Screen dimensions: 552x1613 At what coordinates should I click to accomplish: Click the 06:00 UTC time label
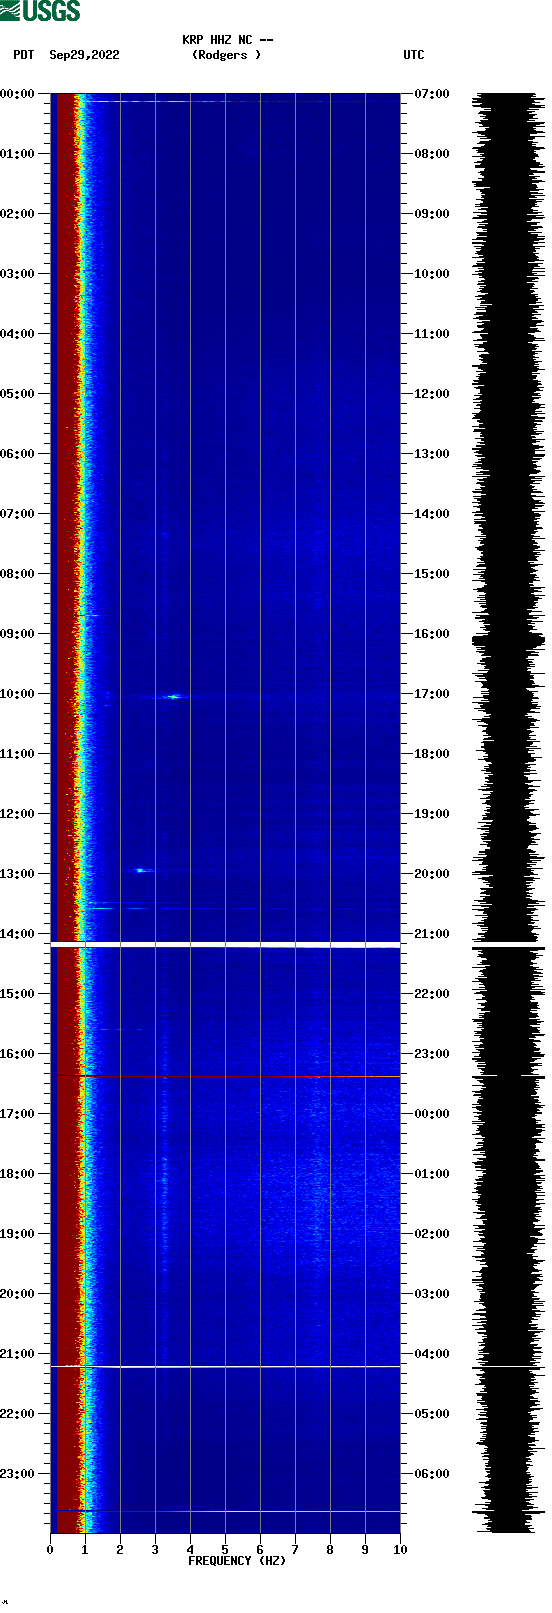[432, 1473]
